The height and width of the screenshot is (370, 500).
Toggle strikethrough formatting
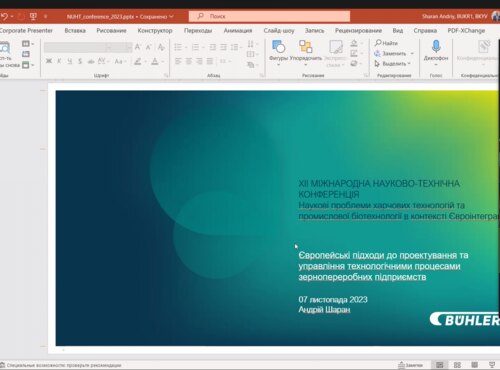click(x=91, y=61)
